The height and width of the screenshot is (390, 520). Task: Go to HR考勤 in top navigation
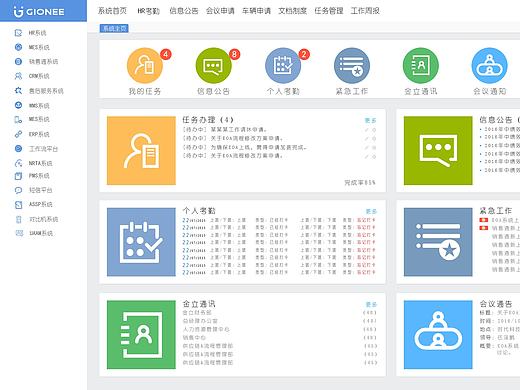click(x=149, y=11)
